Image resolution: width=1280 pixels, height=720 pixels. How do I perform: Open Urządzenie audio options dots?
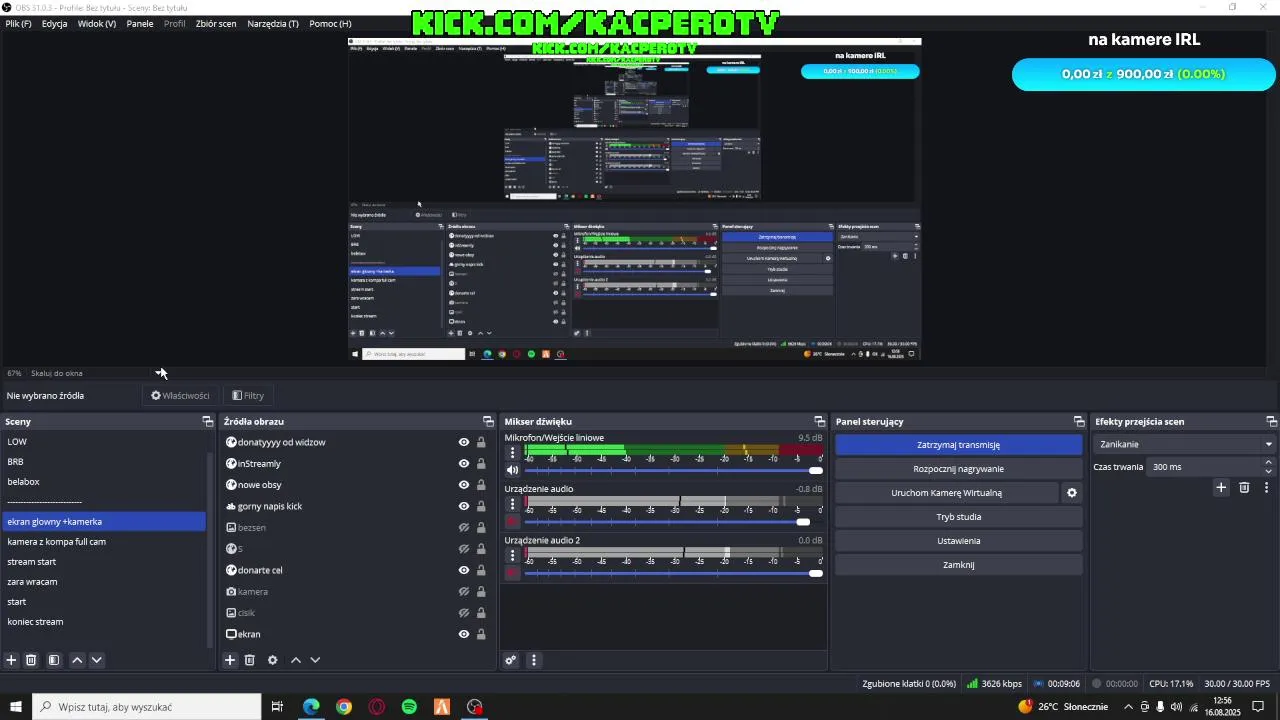[x=513, y=504]
